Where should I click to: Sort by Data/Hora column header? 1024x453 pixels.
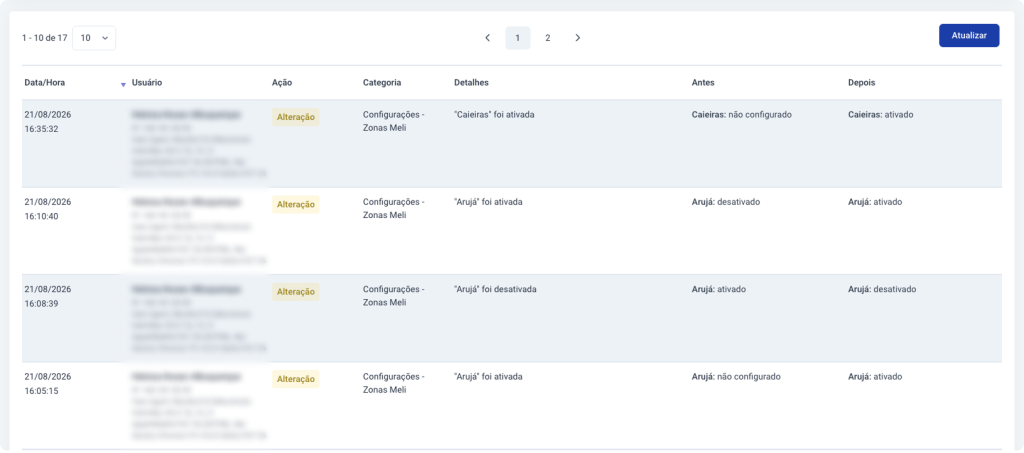pyautogui.click(x=45, y=83)
